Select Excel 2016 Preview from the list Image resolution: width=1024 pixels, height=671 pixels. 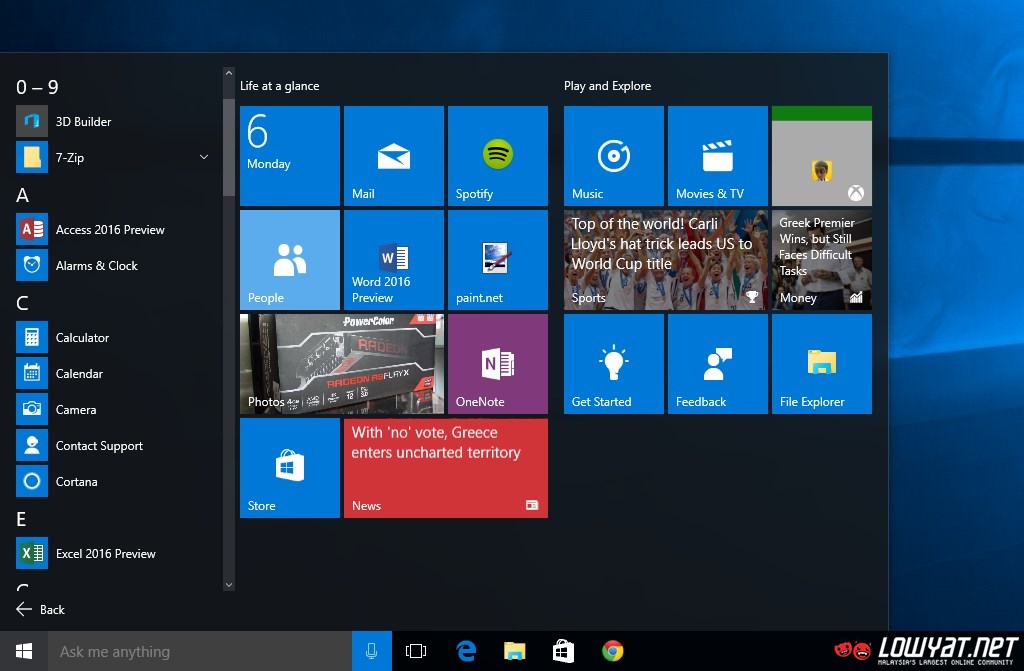click(x=105, y=554)
